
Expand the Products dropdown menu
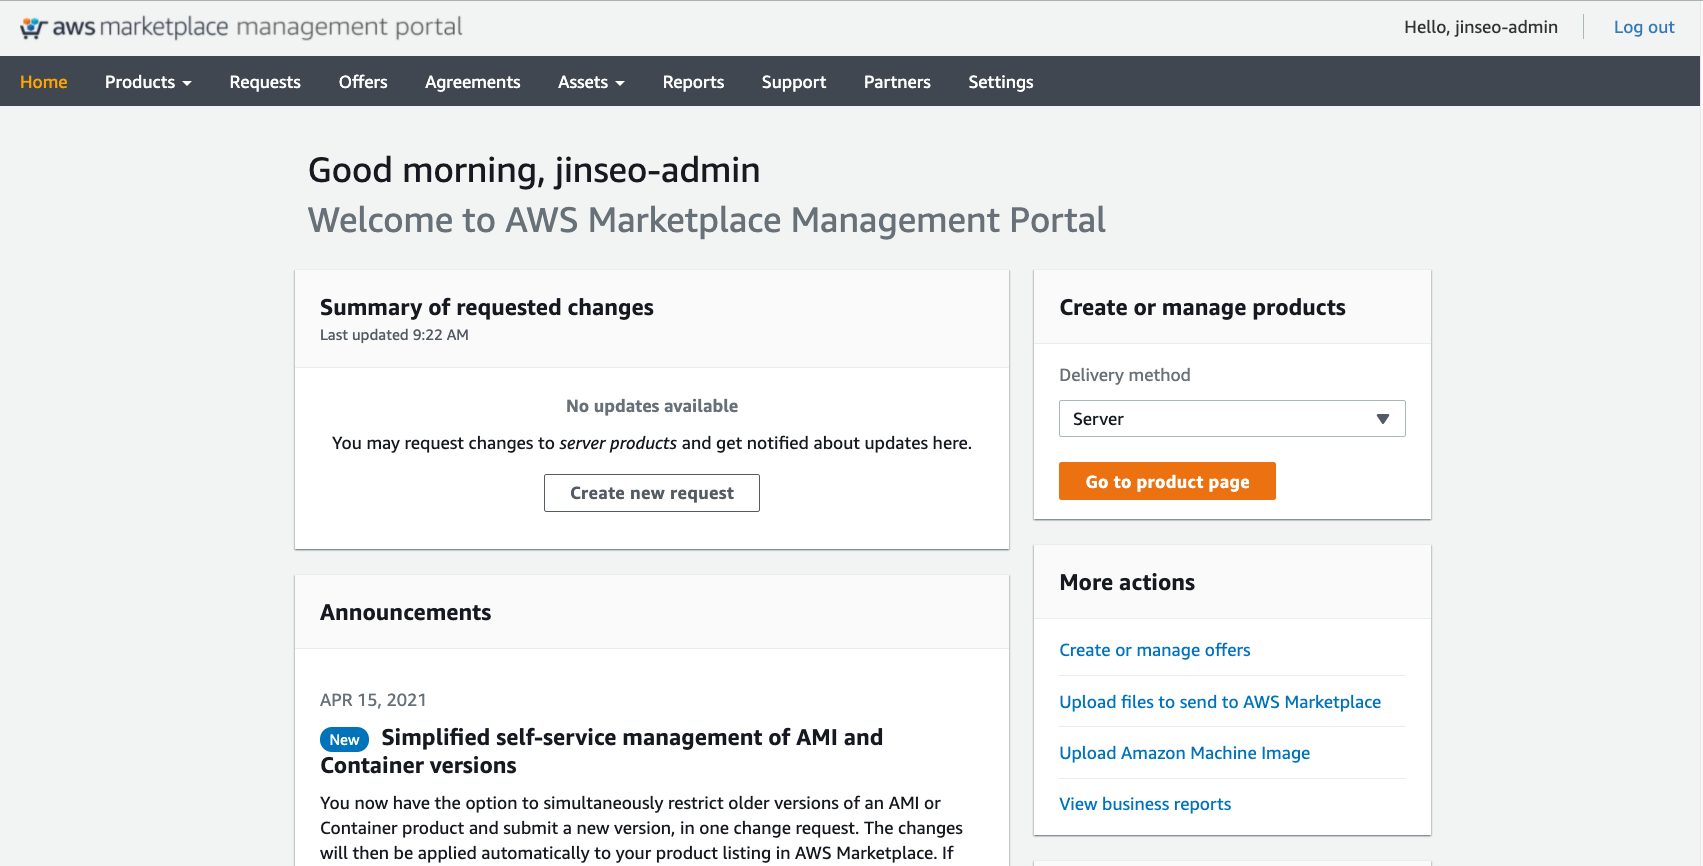coord(148,82)
